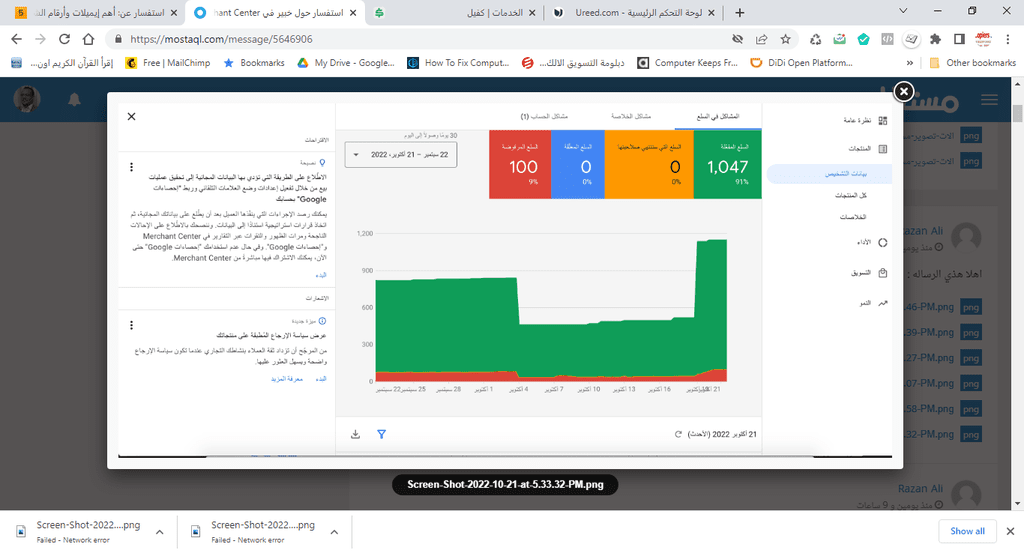The width and height of the screenshot is (1024, 553).
Task: Open the tab search dropdown arrow
Action: [903, 10]
